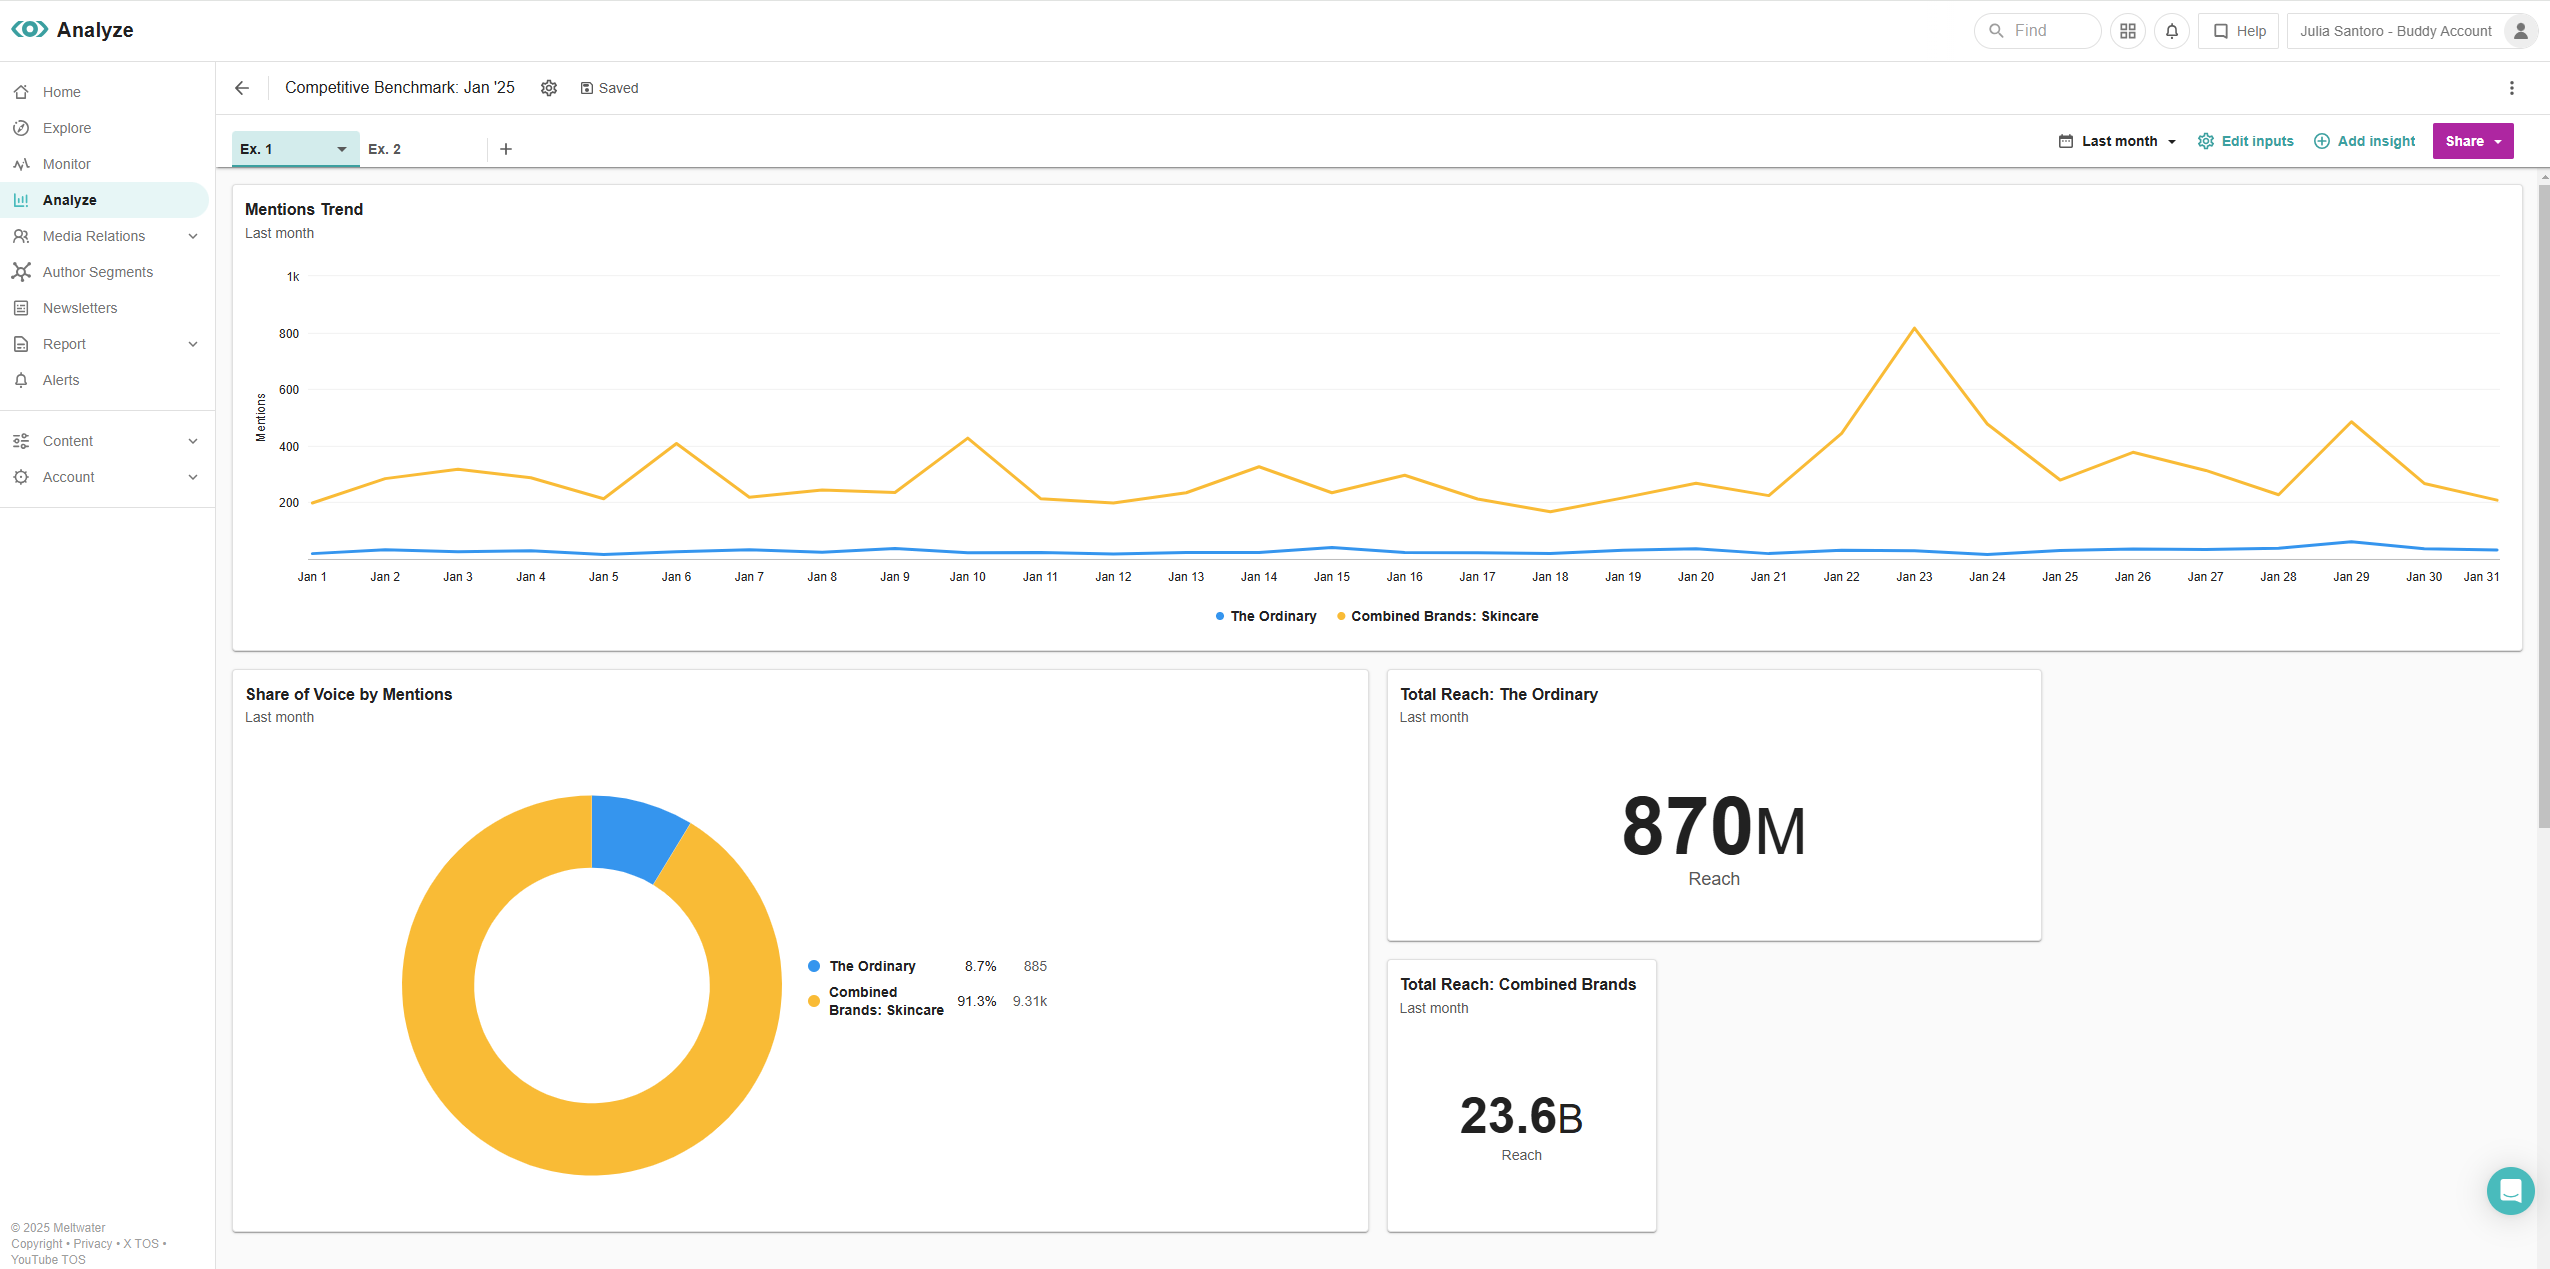Expand Media Relations submenu chevron

[x=193, y=236]
